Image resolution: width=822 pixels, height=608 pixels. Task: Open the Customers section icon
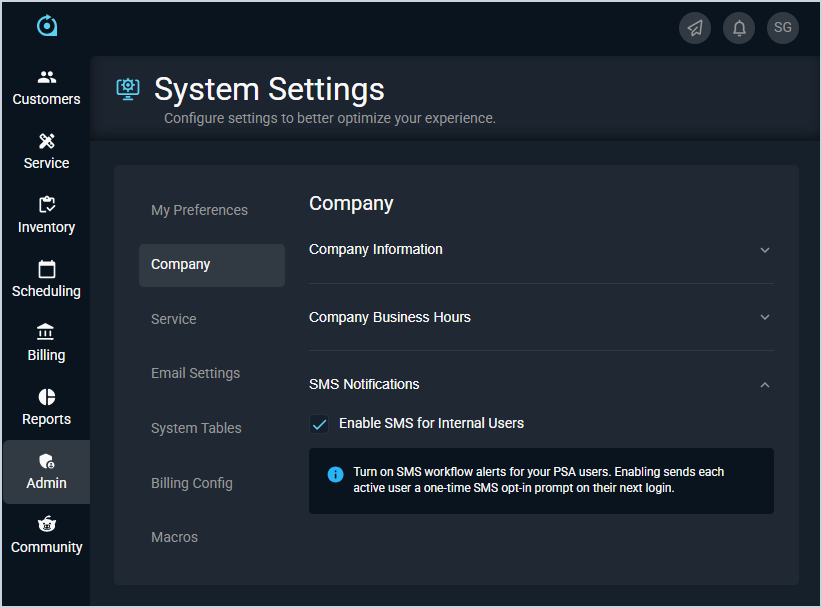(x=46, y=77)
